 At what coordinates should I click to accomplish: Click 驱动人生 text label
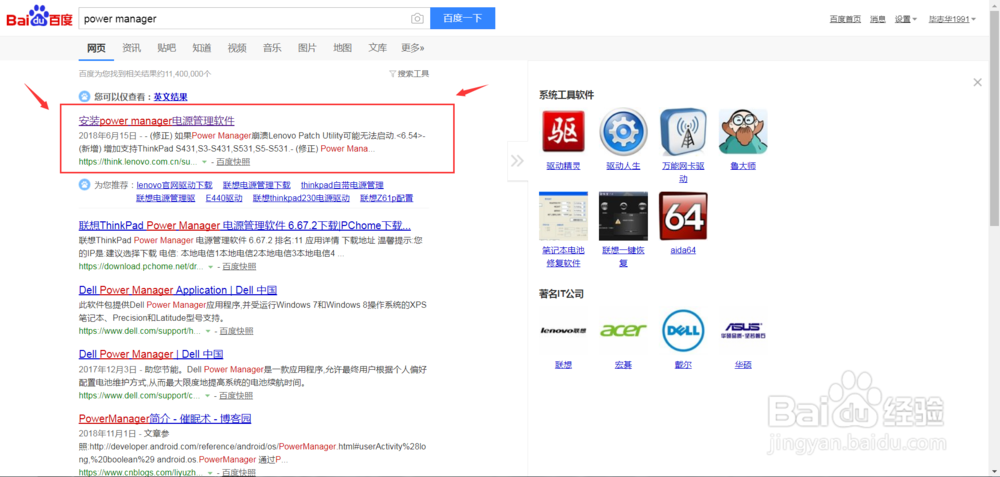(x=623, y=166)
